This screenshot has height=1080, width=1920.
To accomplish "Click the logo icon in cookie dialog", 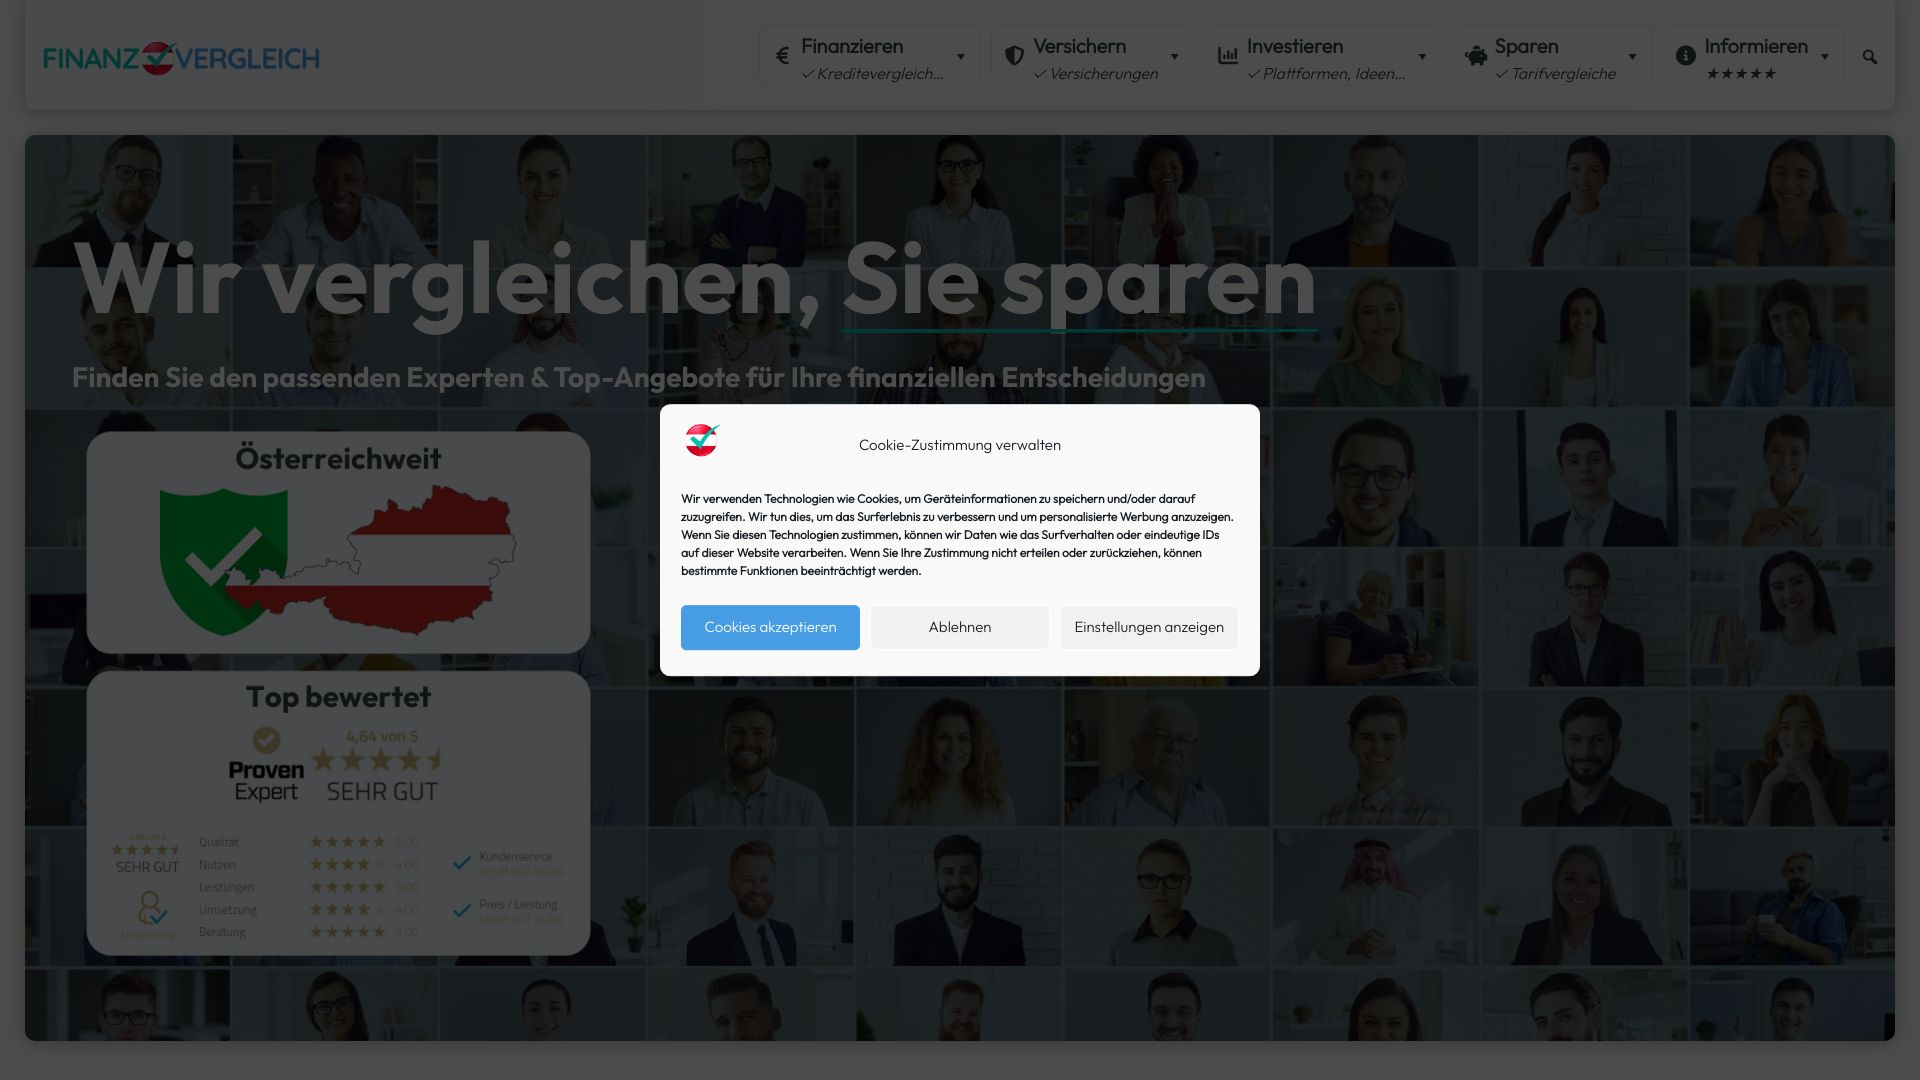I will point(702,440).
